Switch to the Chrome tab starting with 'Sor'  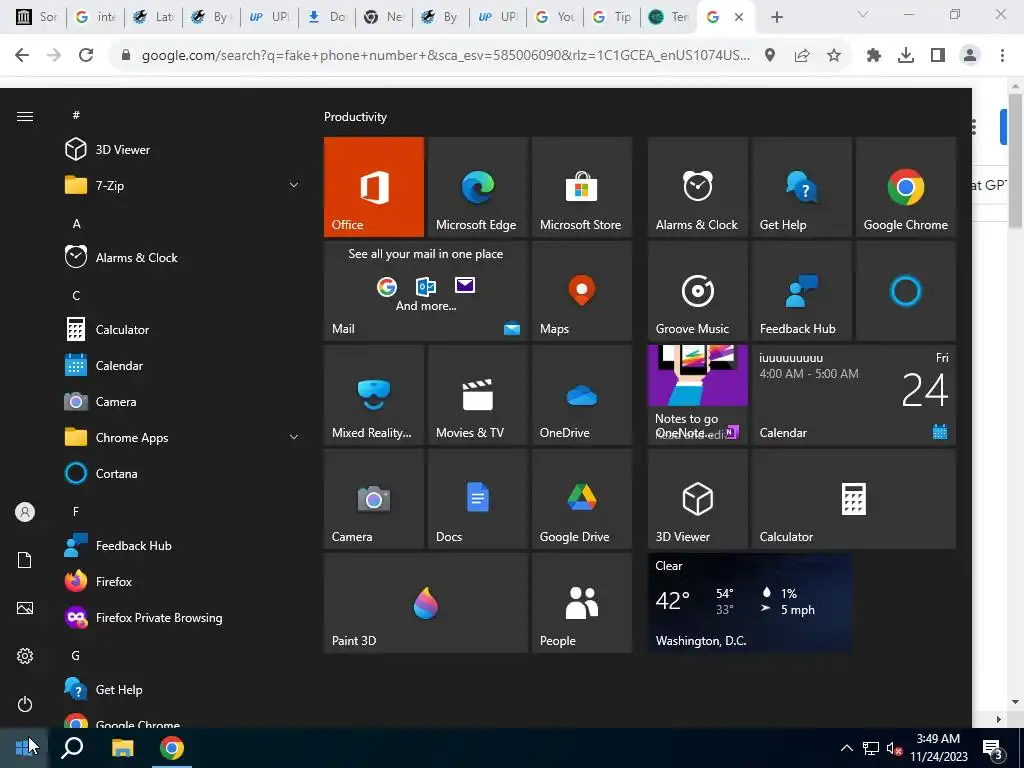[37, 17]
